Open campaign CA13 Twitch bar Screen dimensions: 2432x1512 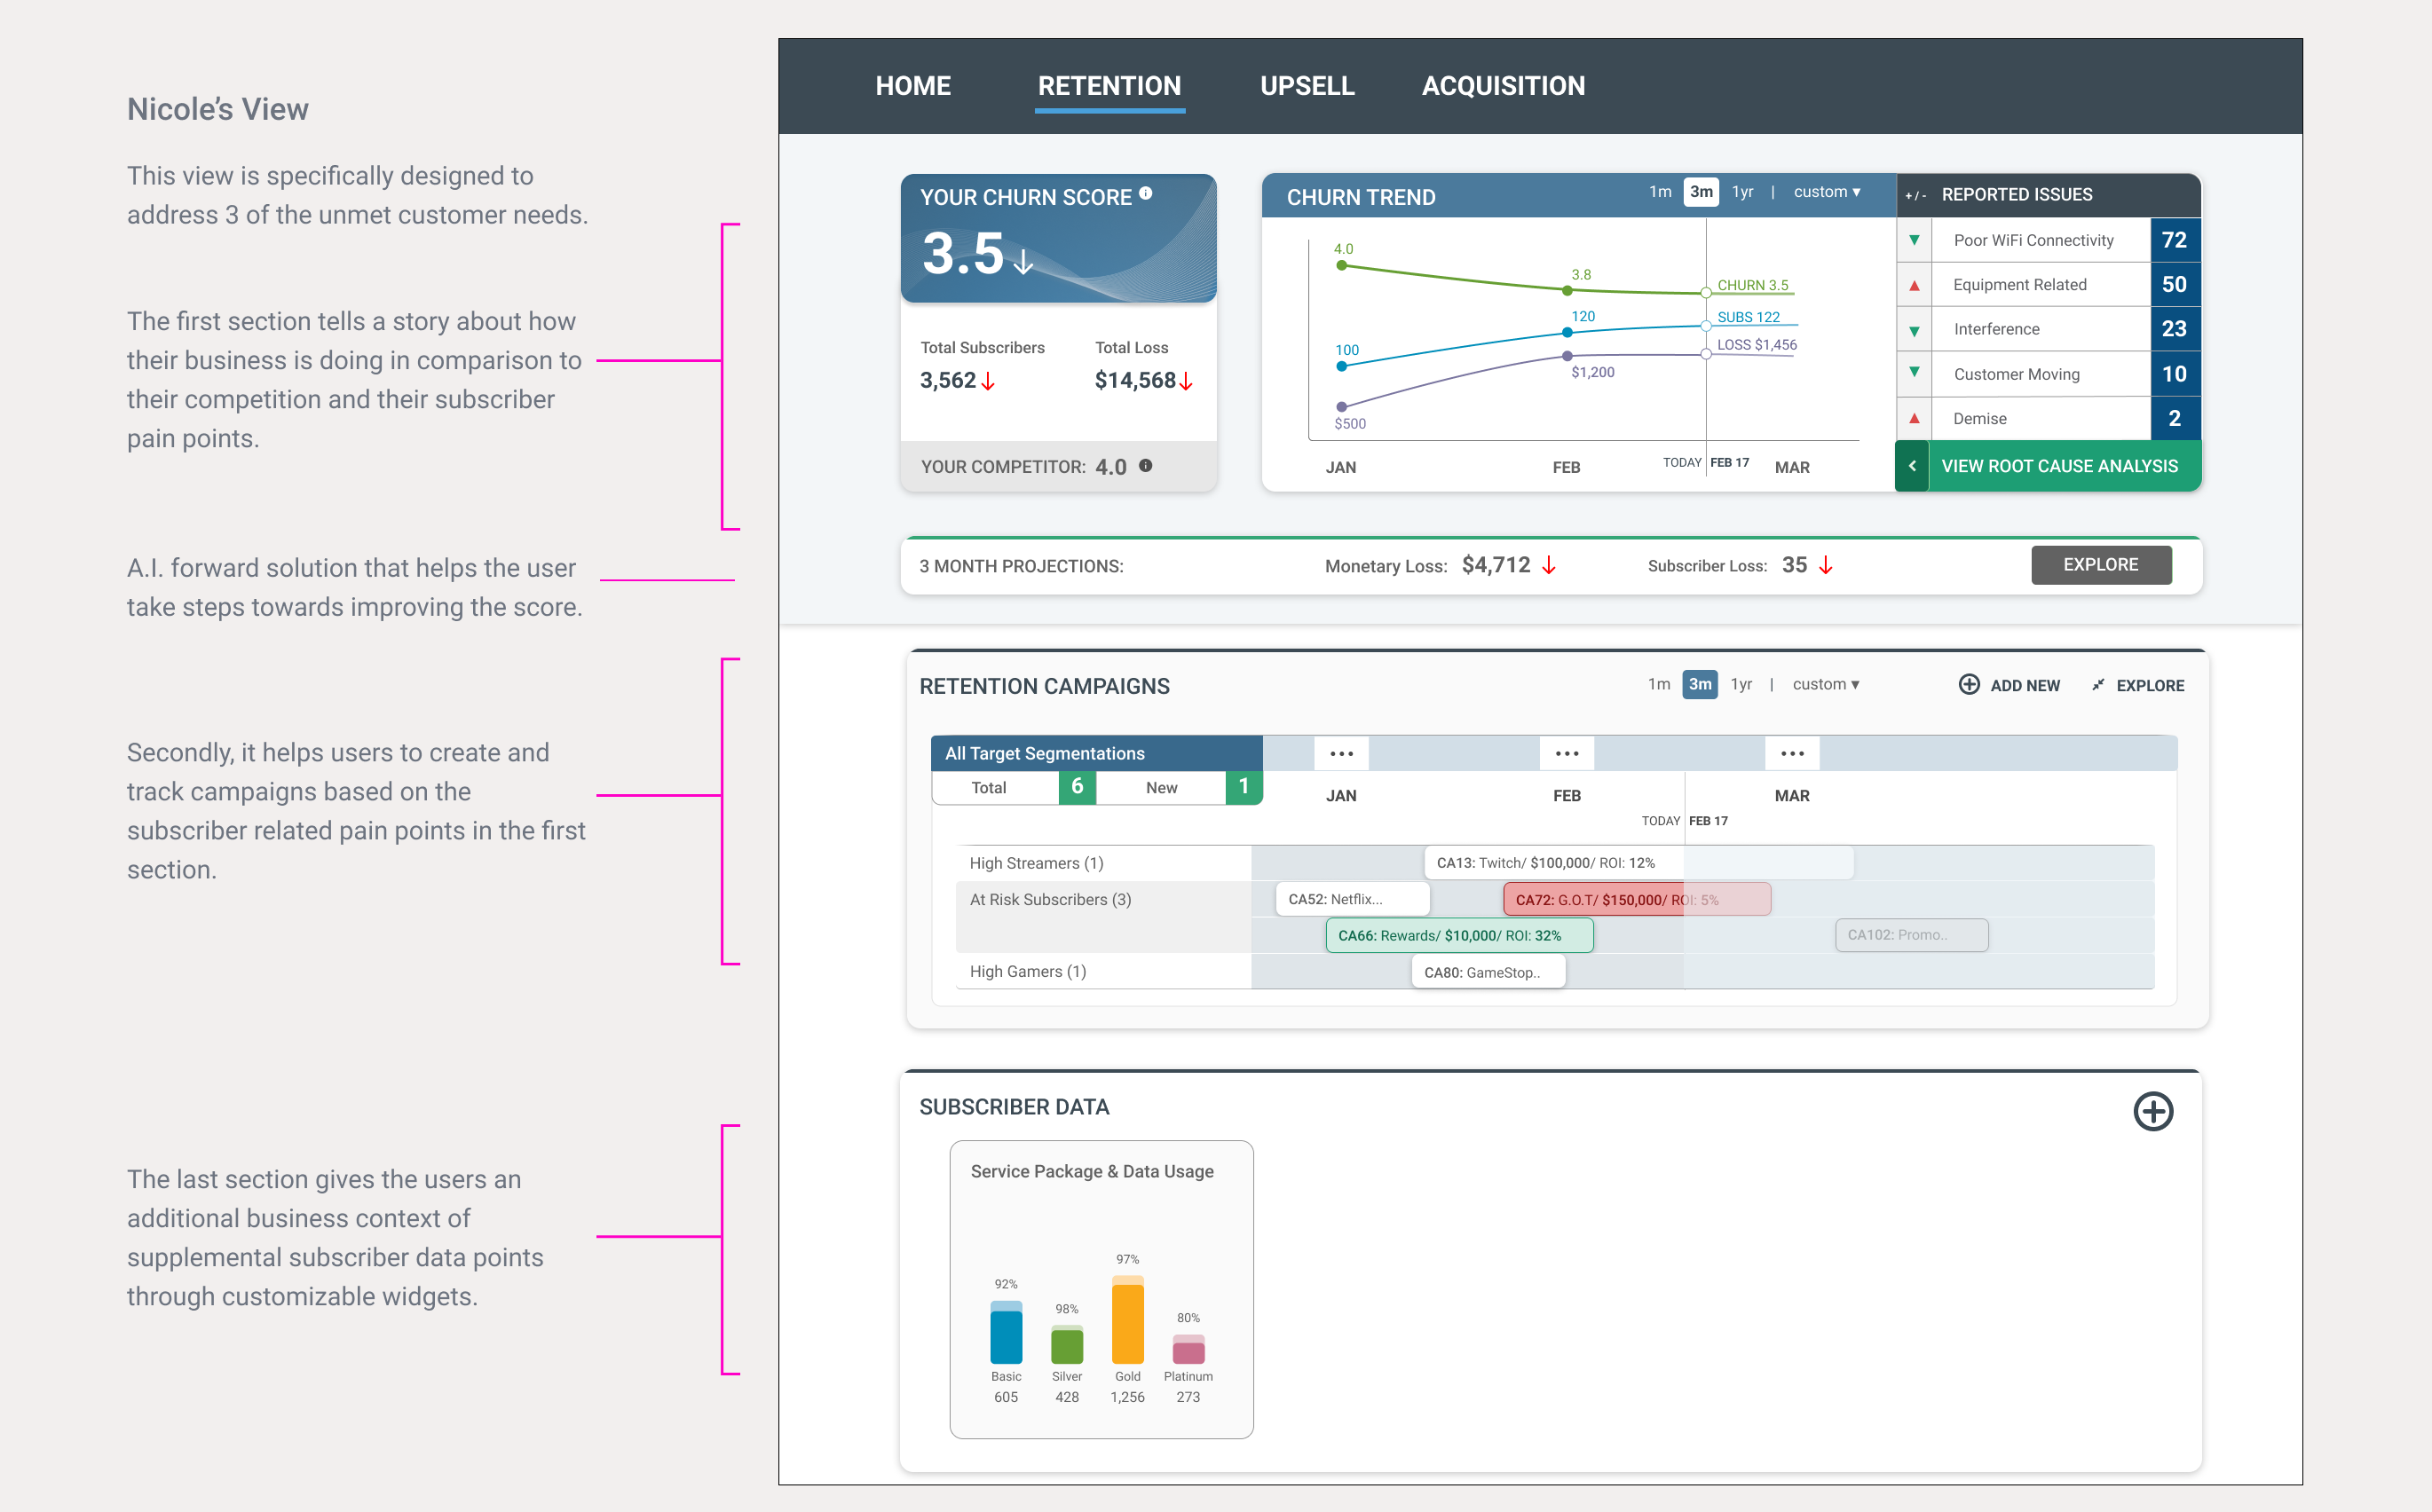pos(1638,863)
